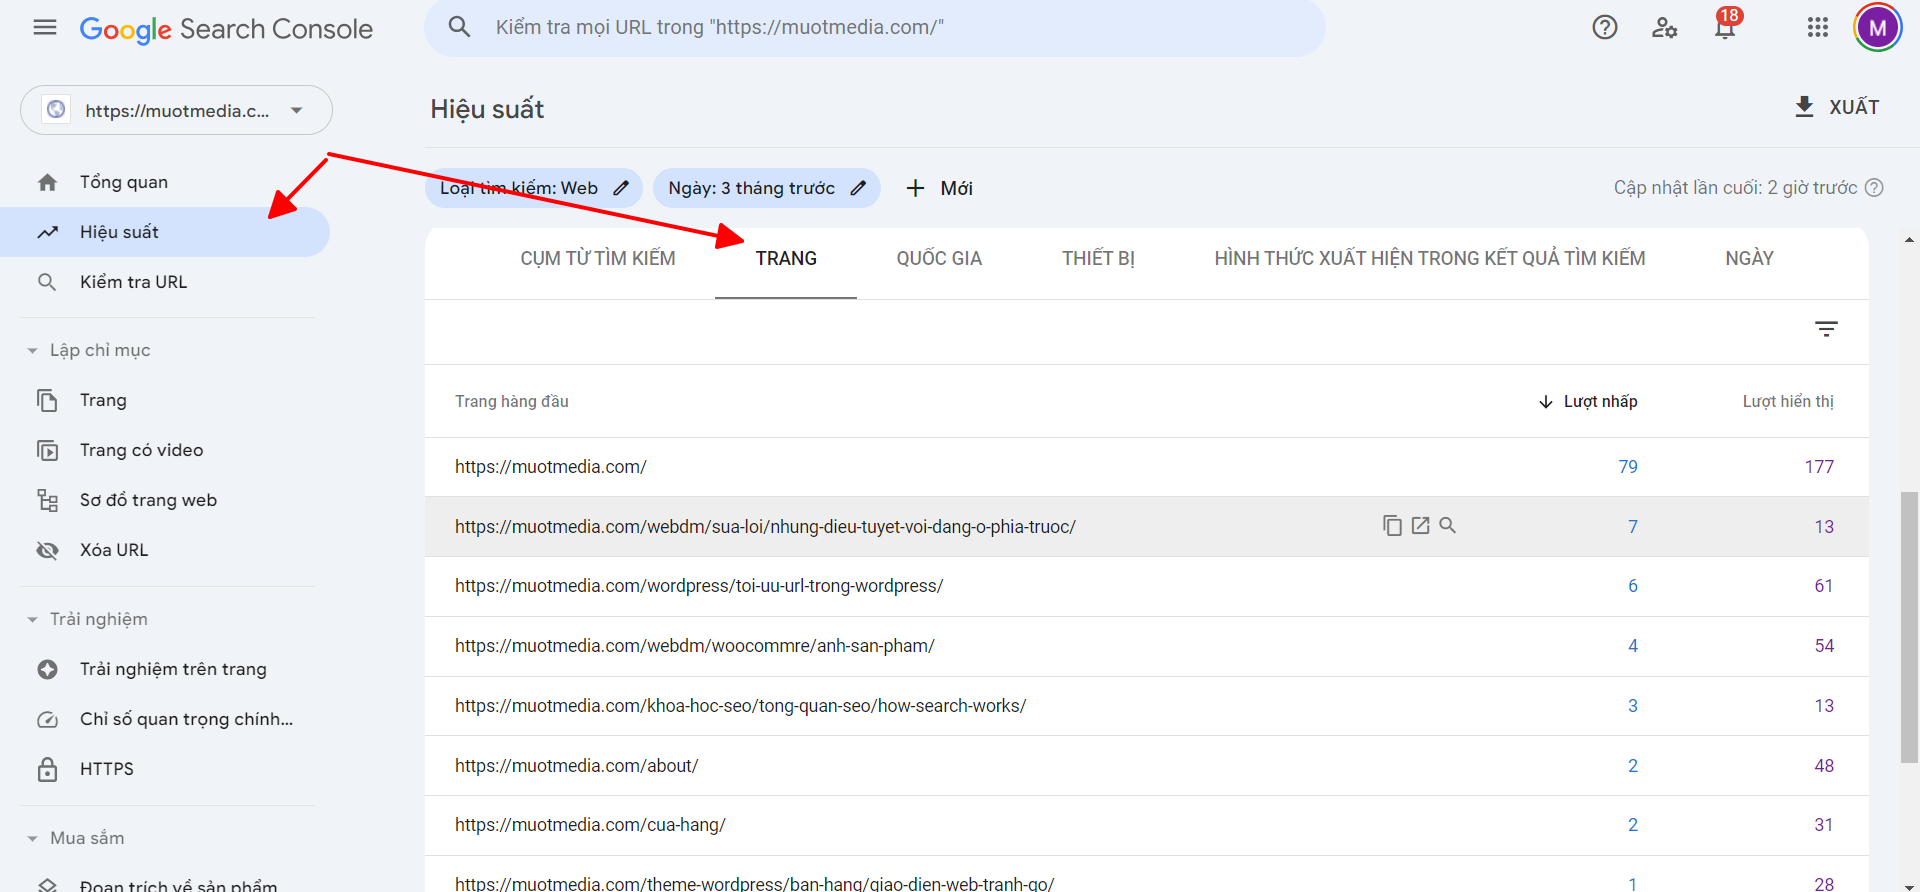Select the https://muotmedia.com/ row
Image resolution: width=1920 pixels, height=892 pixels.
pos(1147,467)
